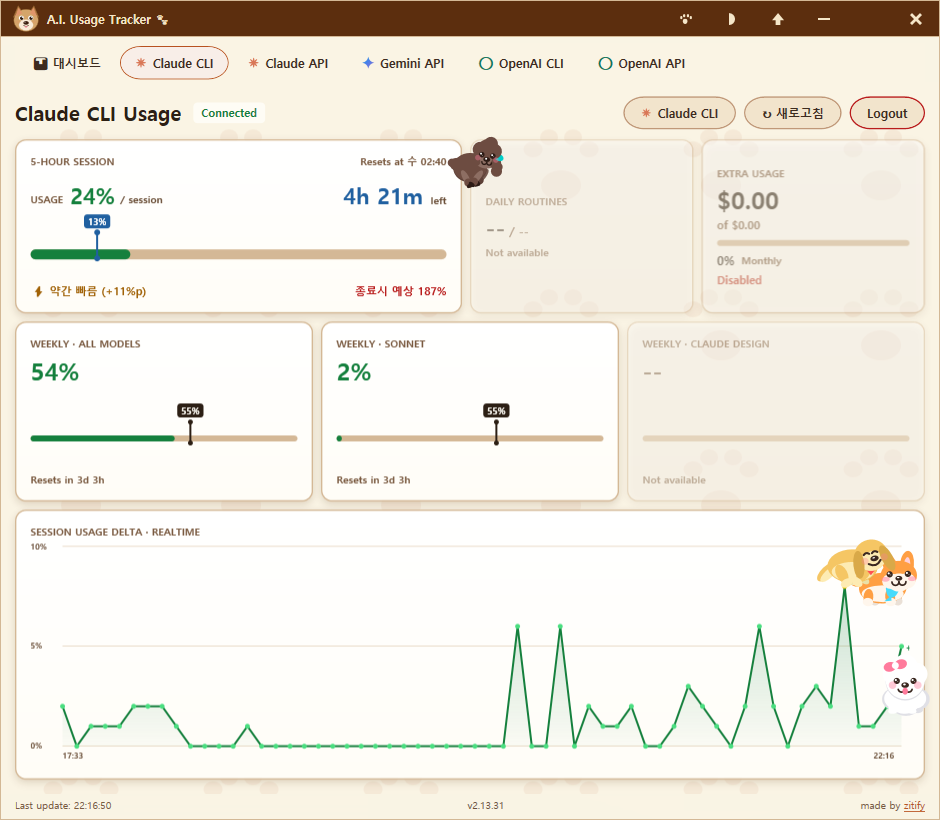This screenshot has height=820, width=940.
Task: Switch to the Claude API tab
Action: [x=288, y=63]
